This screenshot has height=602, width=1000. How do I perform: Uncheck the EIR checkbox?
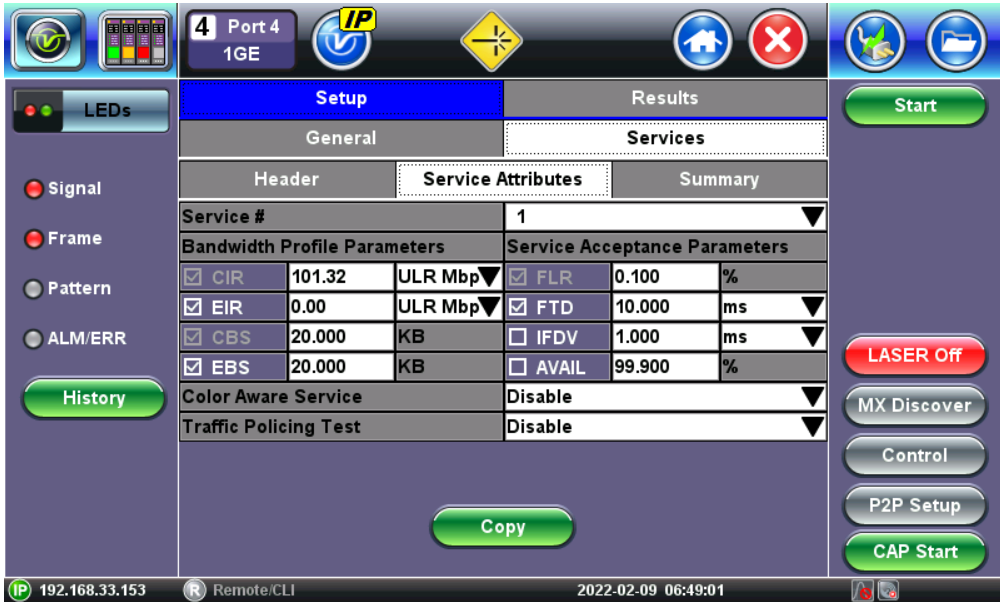[193, 307]
